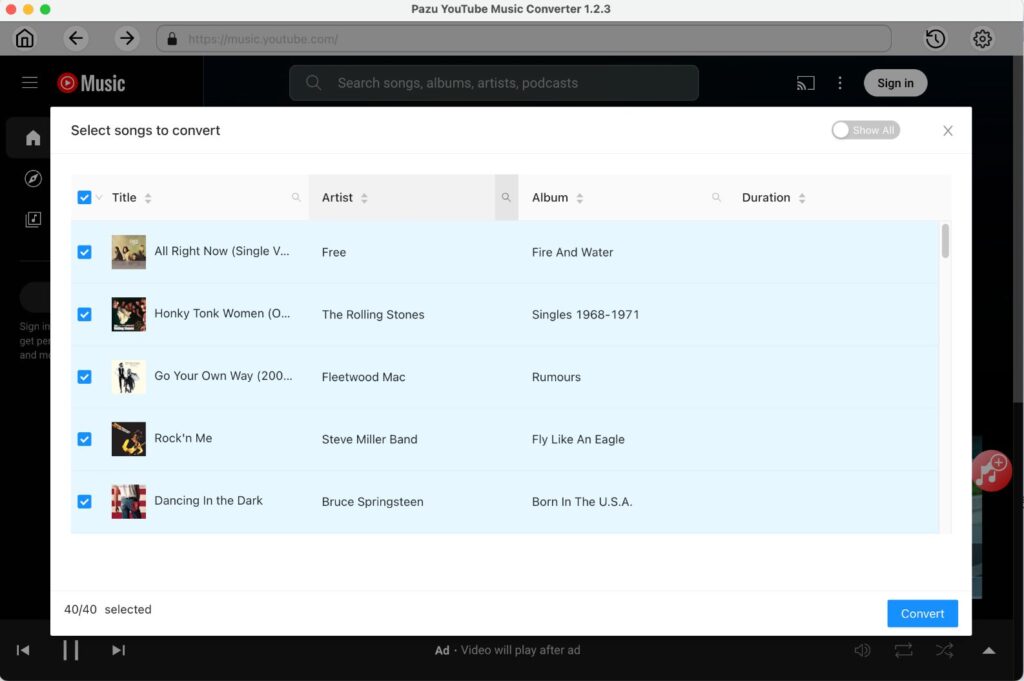Open app settings via the gear icon
This screenshot has height=681, width=1024.
[982, 38]
